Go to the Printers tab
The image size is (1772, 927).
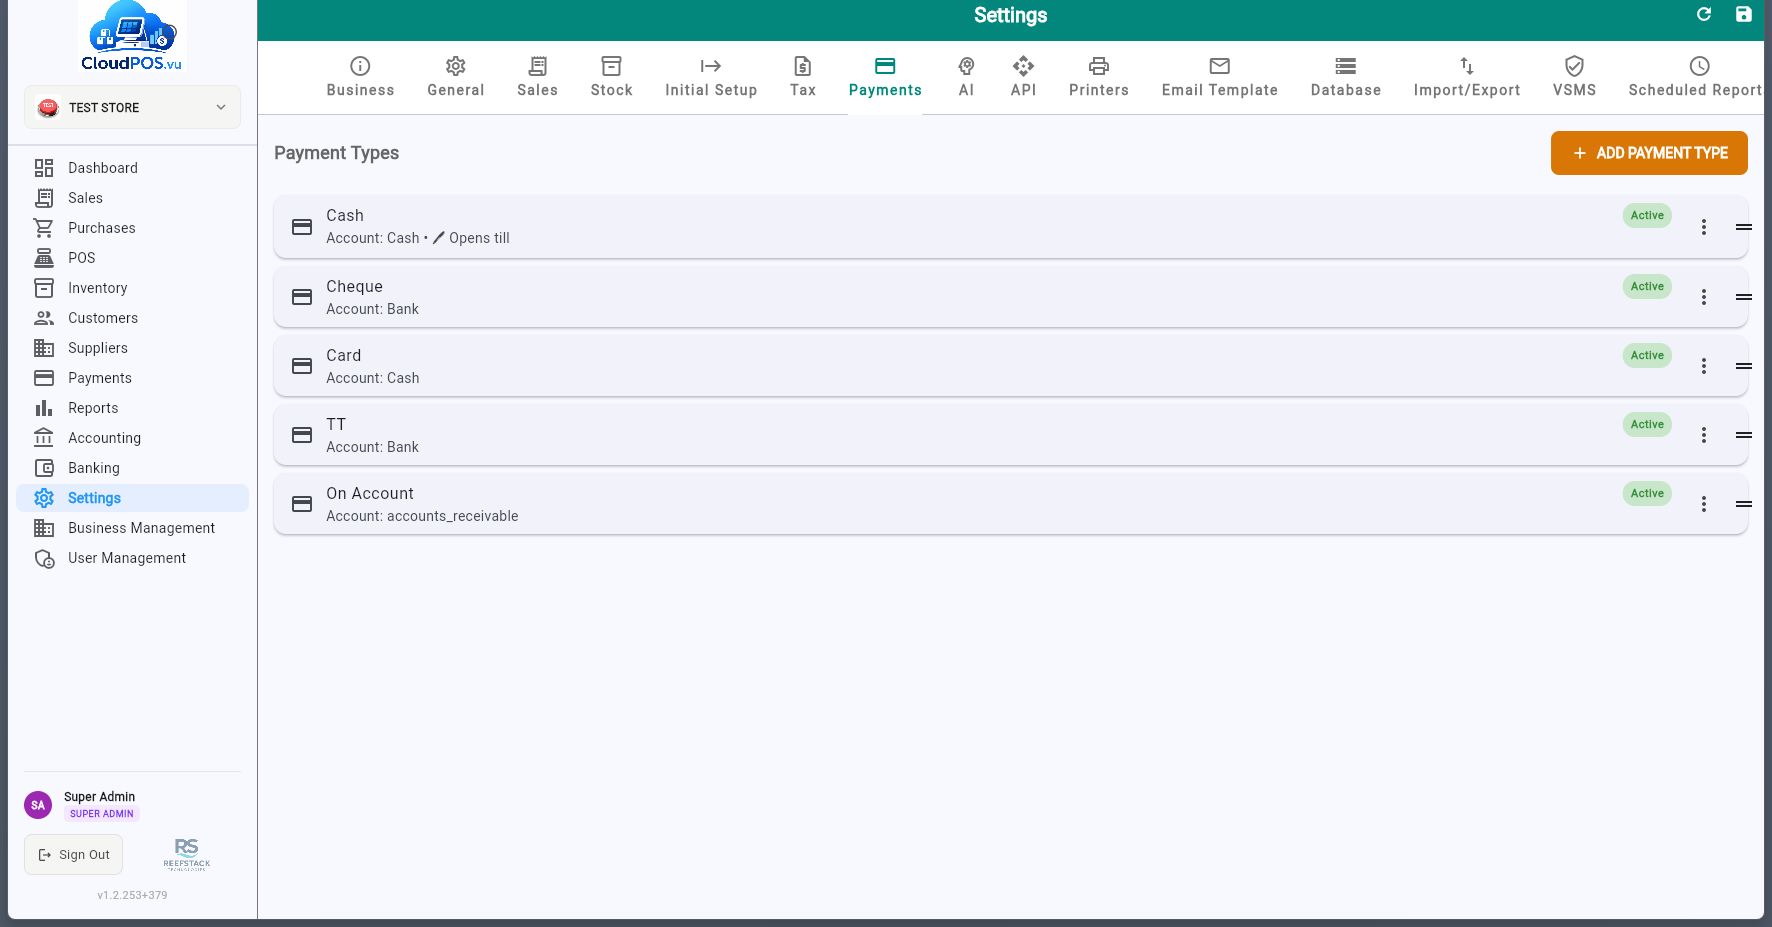click(x=1099, y=77)
